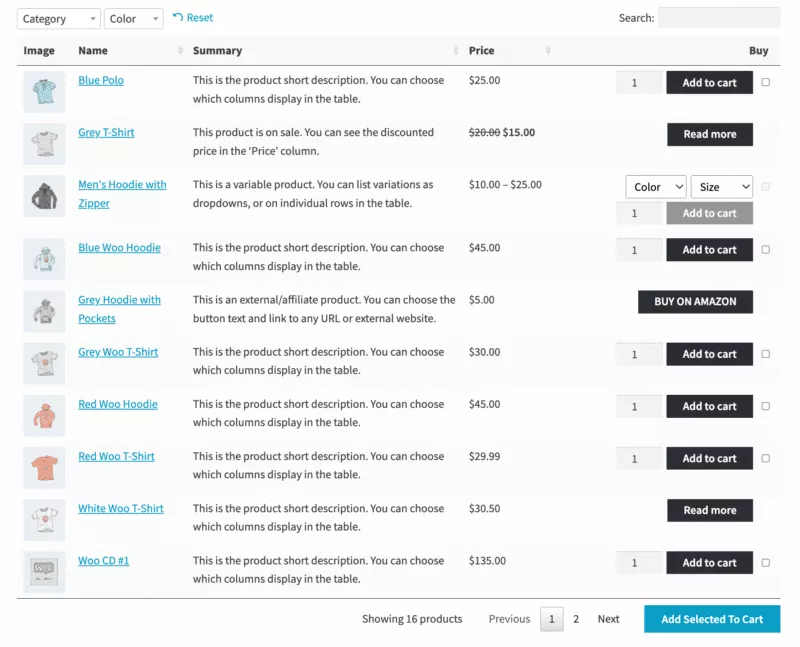Click Read more for Grey T-Shirt
Screen dimensions: 800x647
click(710, 134)
